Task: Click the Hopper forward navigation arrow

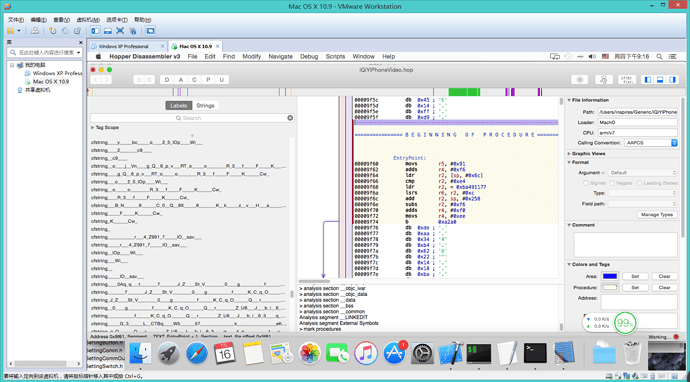Action: (106, 80)
